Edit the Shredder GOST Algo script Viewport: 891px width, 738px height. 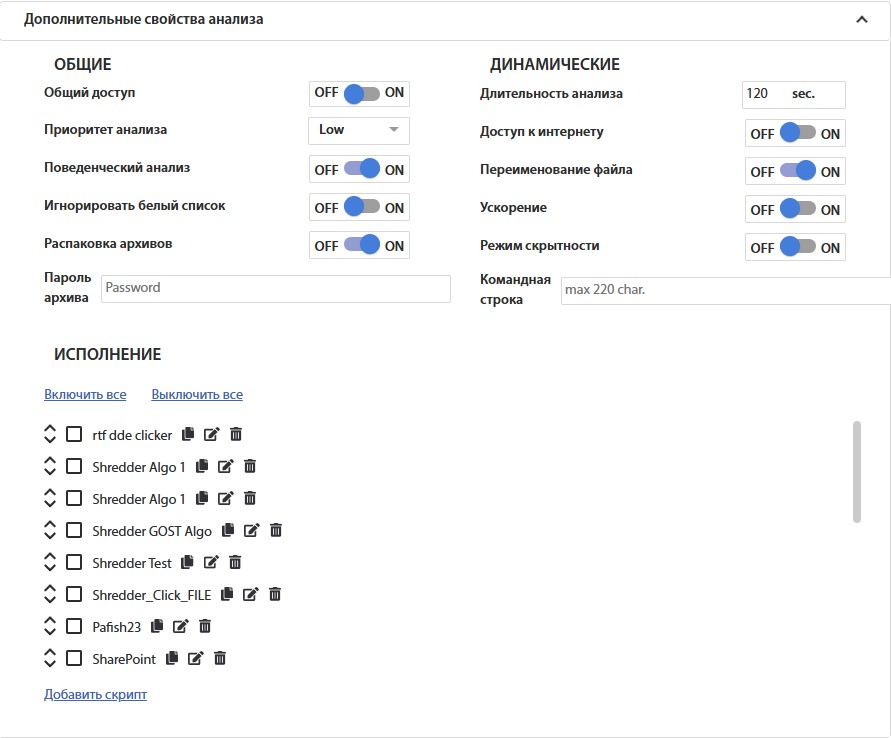pyautogui.click(x=251, y=531)
